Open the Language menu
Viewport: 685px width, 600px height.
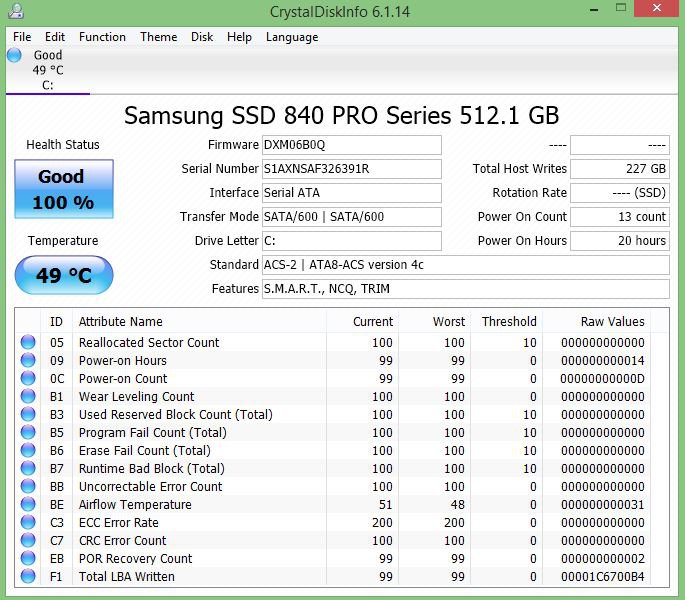(x=292, y=37)
